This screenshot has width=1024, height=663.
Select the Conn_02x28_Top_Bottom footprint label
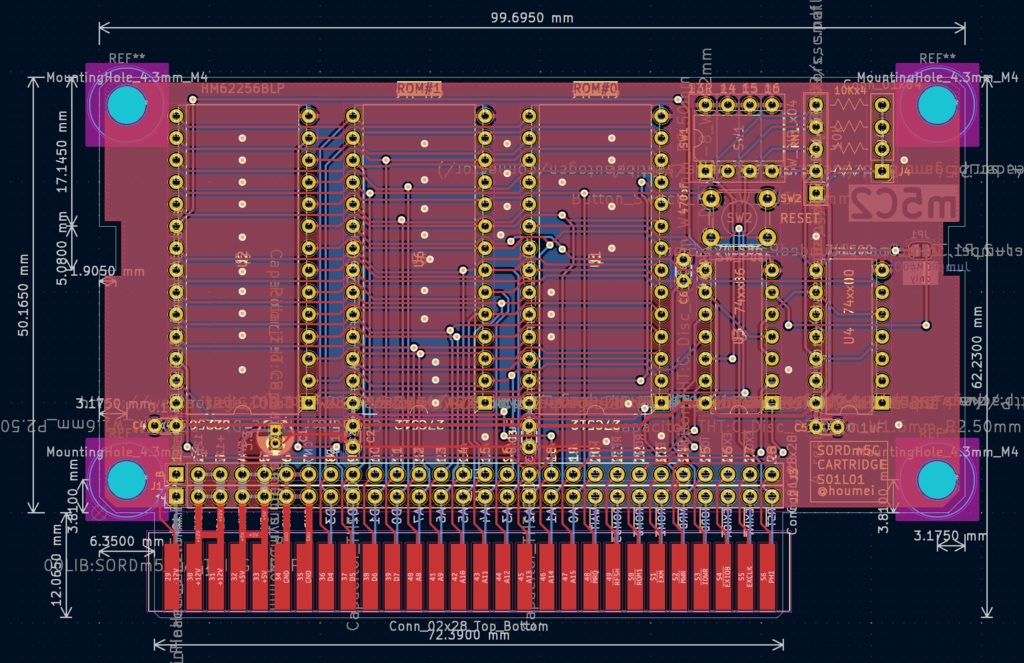[468, 626]
